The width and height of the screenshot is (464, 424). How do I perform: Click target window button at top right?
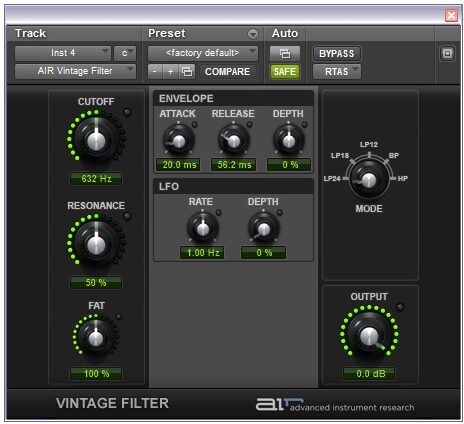pos(447,53)
